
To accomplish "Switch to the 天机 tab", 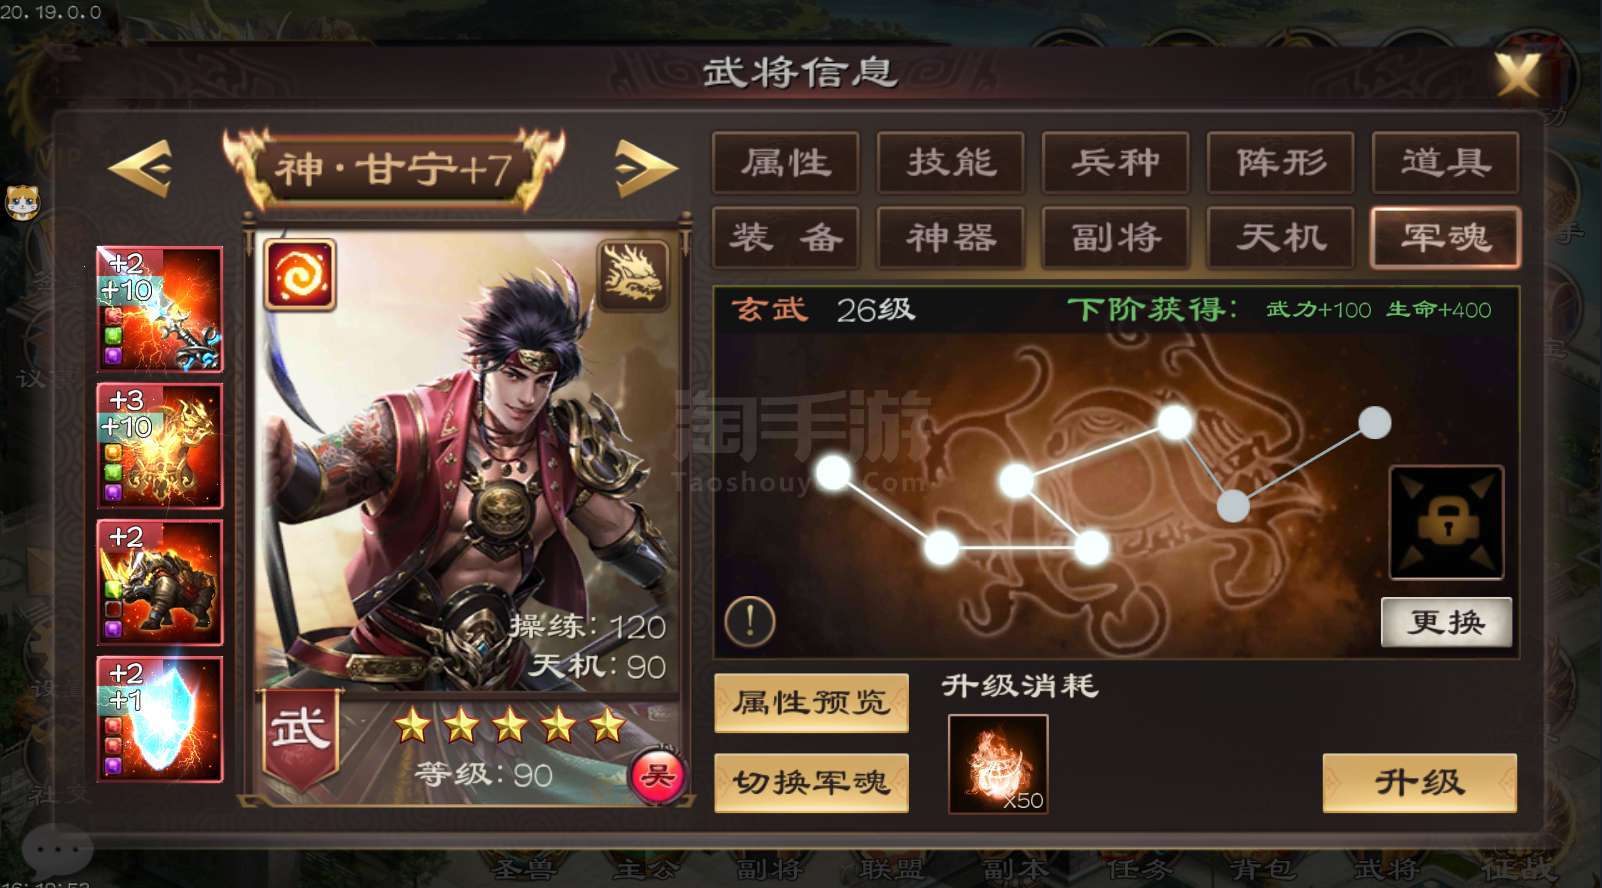I will (1281, 237).
